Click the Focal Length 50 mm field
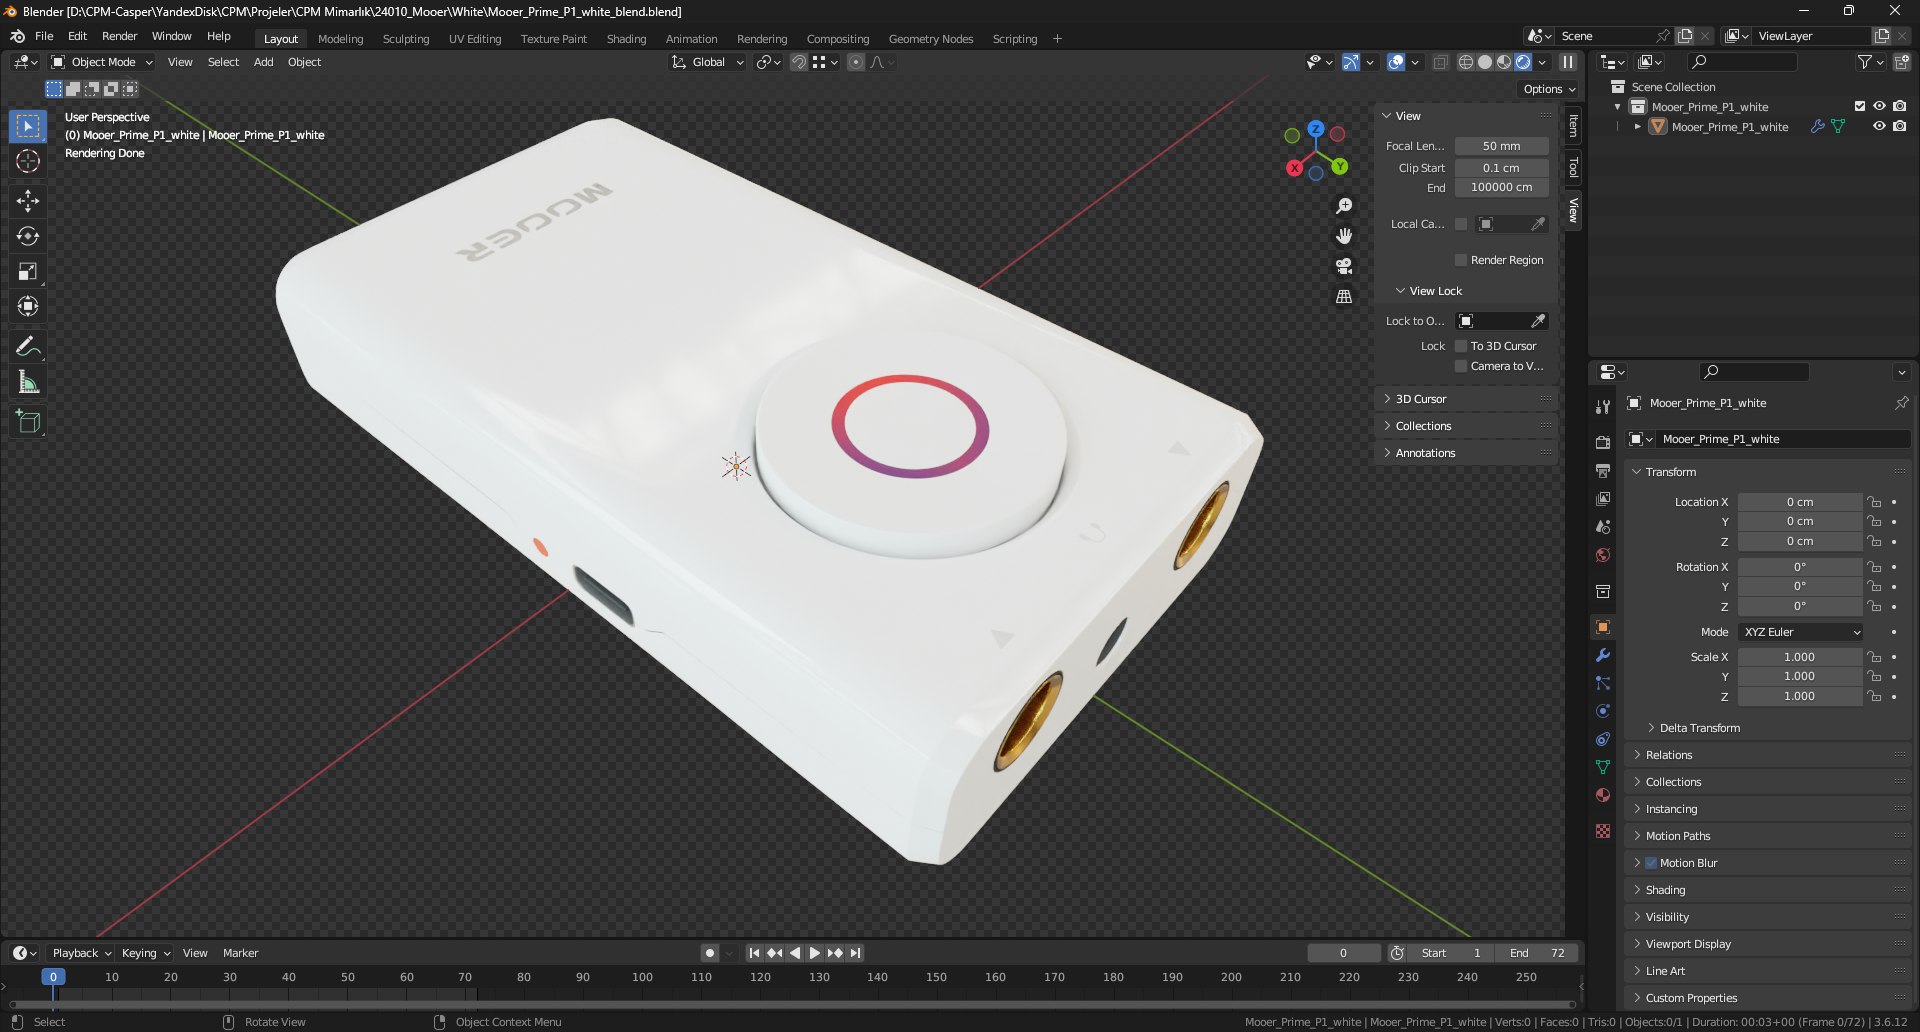Screen dimensions: 1920x1032 tap(1501, 146)
